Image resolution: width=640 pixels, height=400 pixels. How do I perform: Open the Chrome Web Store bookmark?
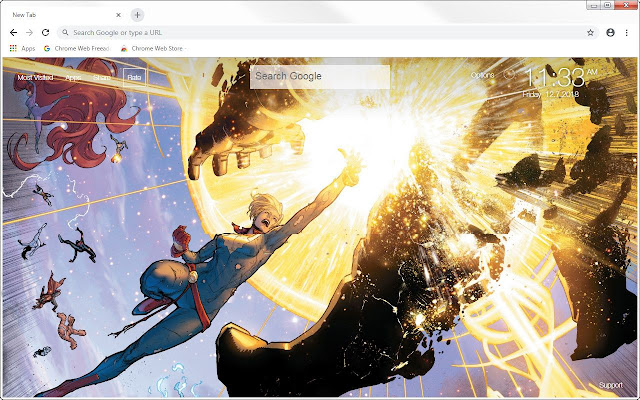(153, 49)
